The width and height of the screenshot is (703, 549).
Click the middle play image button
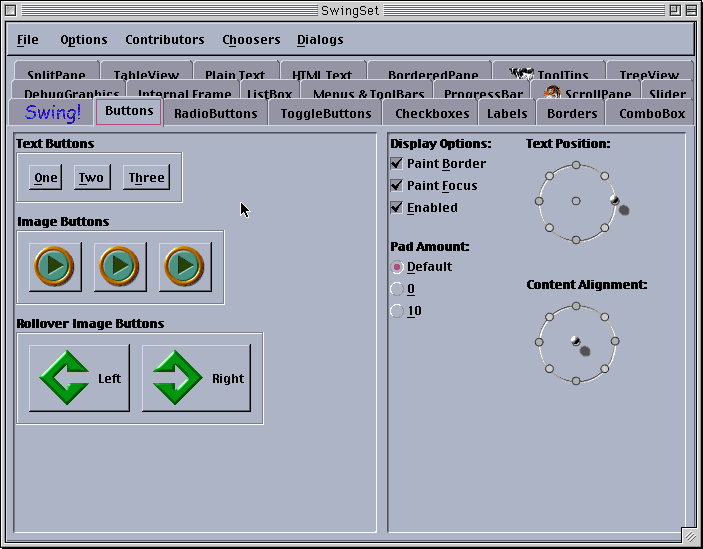coord(119,267)
